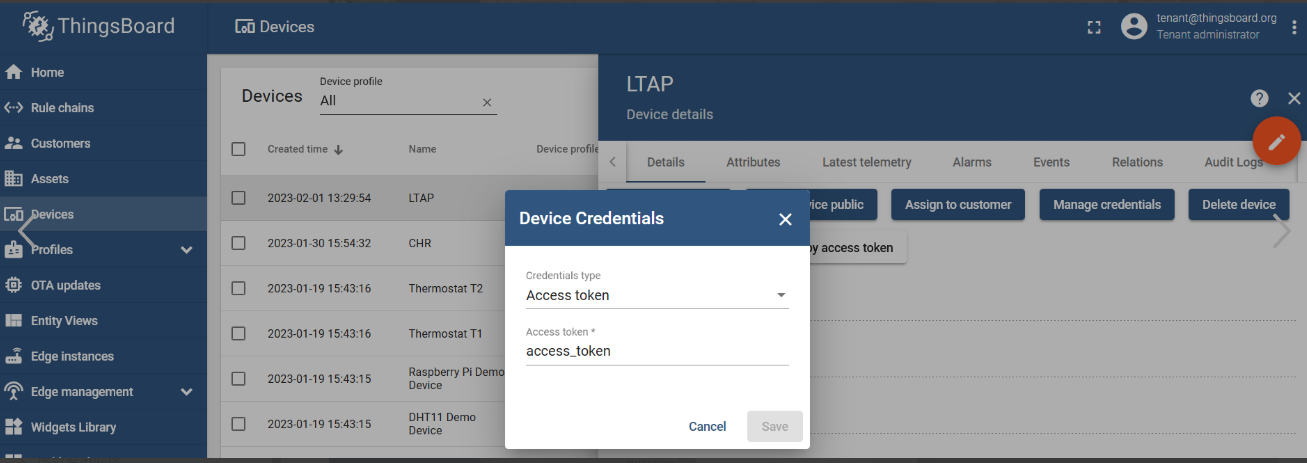Toggle fullscreen mode icon in header
1307x463 pixels.
pyautogui.click(x=1094, y=28)
